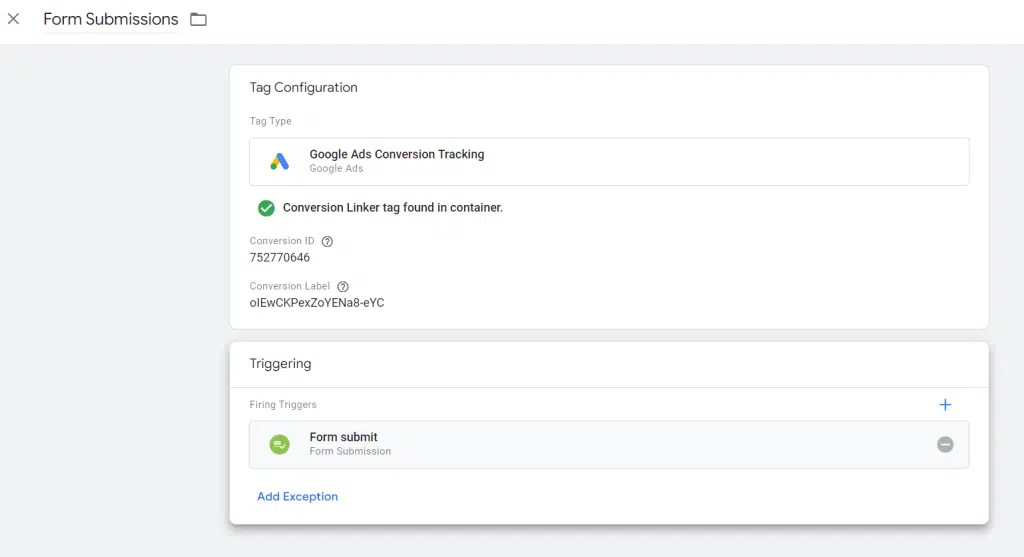Click the Conversion Linker tag found message
Image resolution: width=1024 pixels, height=557 pixels.
392,208
